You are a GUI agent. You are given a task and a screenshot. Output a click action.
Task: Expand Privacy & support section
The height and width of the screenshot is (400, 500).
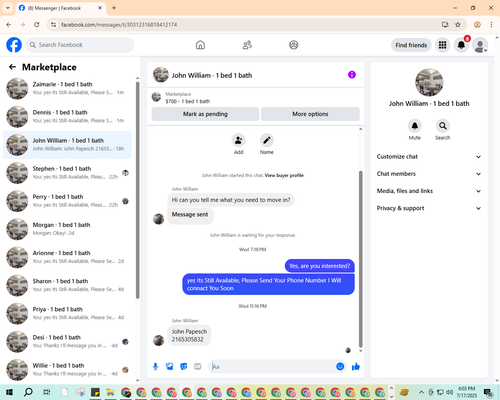[x=429, y=208]
